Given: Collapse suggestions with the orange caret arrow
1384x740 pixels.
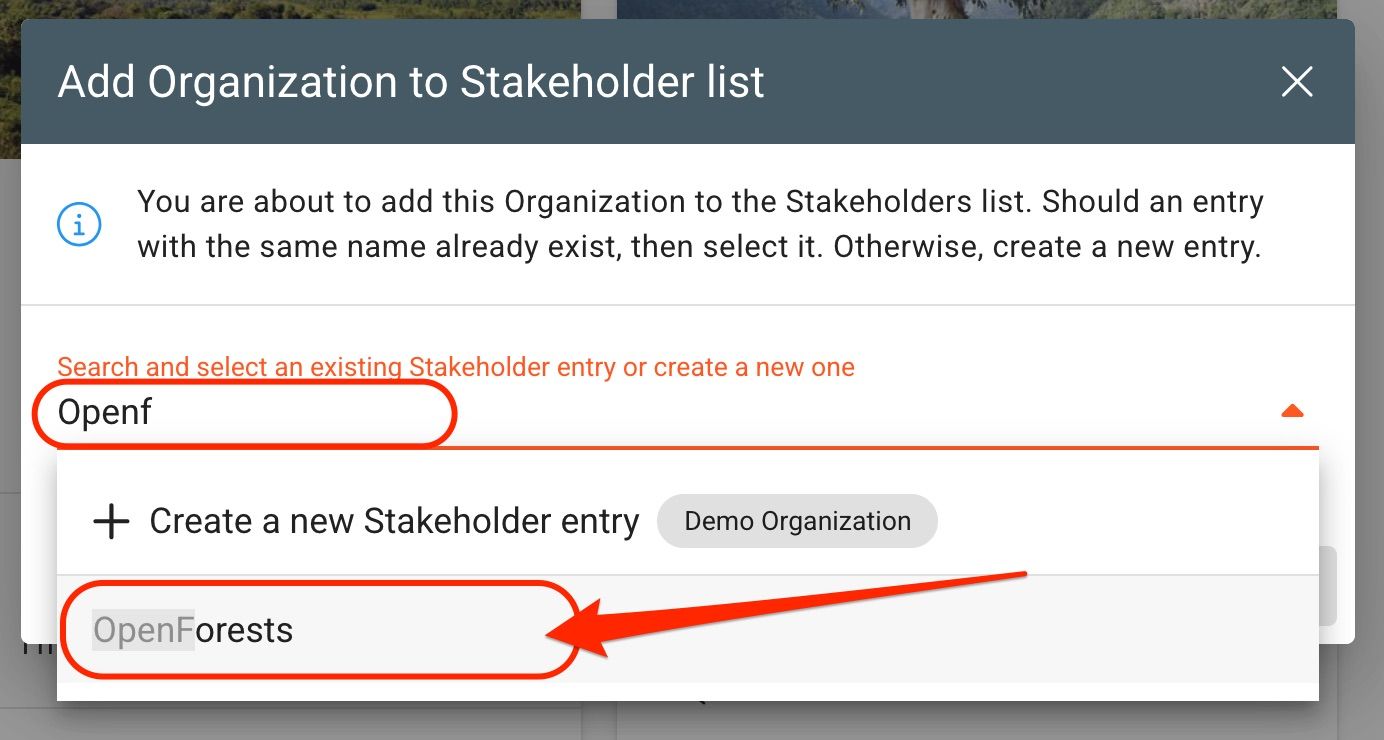Looking at the screenshot, I should (x=1292, y=411).
